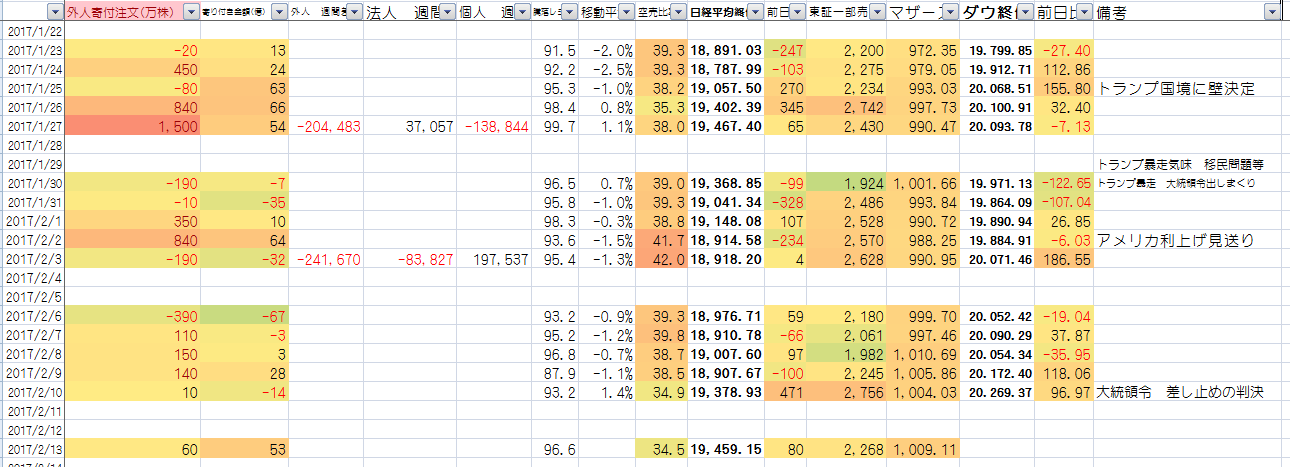Expand the ダウ終値 column filter
Screen dimensions: 1290x467
click(1023, 12)
